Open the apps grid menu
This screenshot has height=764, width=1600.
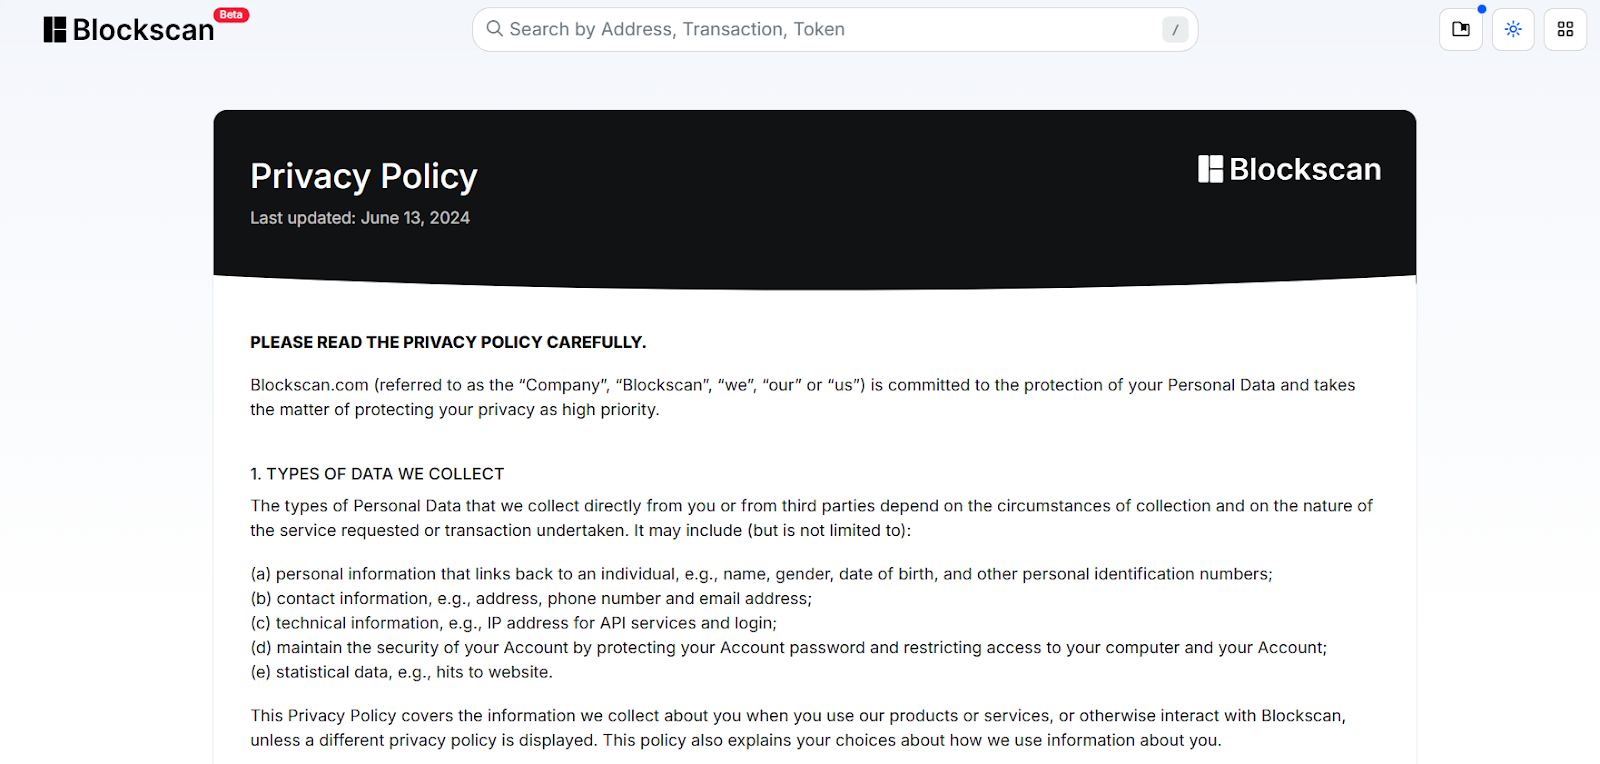[1565, 30]
